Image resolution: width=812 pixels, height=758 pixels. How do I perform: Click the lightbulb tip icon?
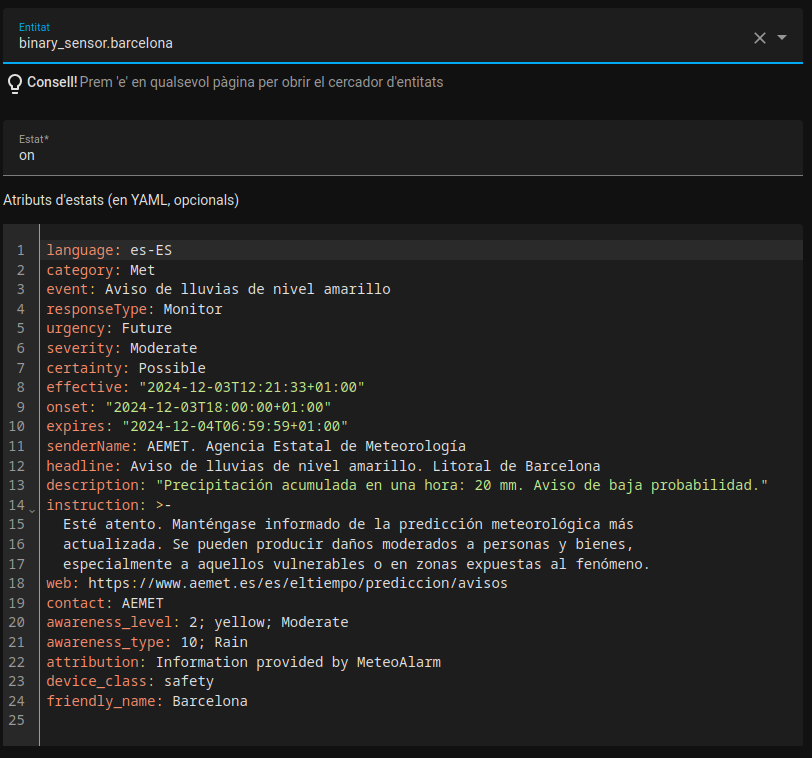(14, 83)
